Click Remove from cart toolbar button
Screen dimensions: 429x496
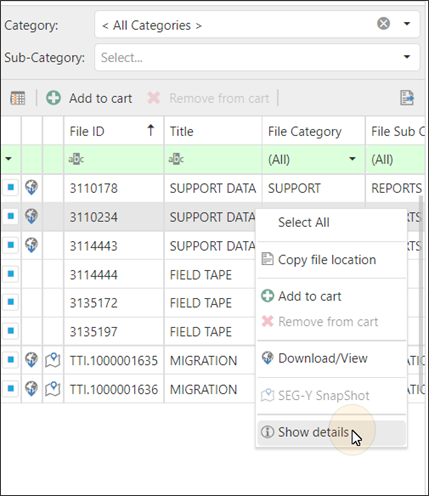pos(208,98)
